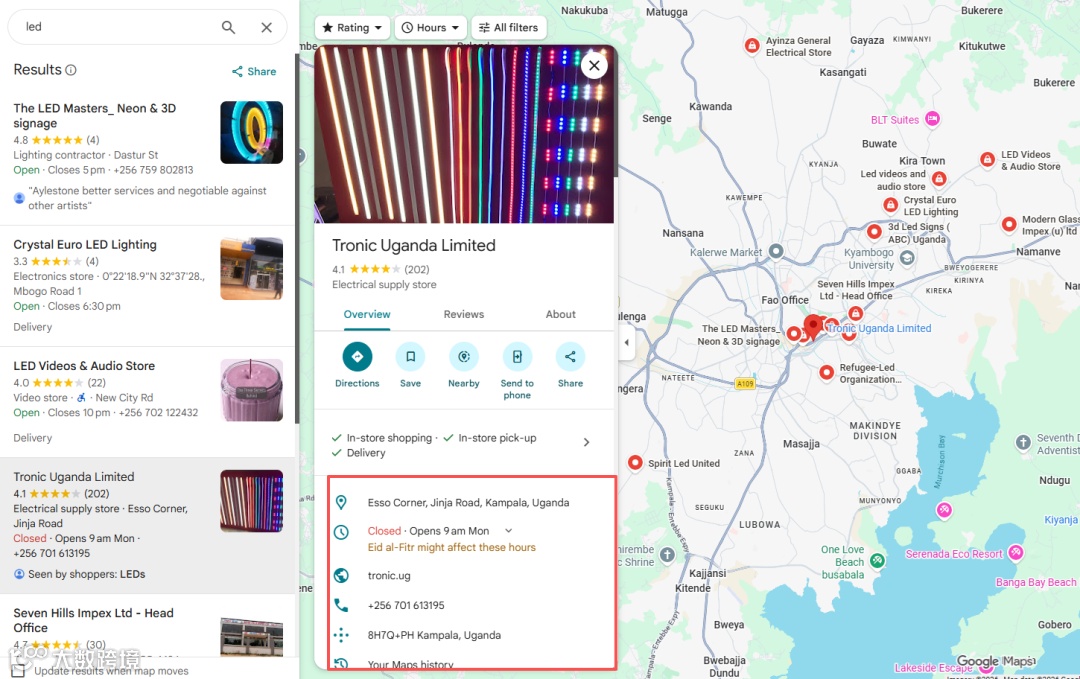1080x679 pixels.
Task: Click the clock hours icon
Action: [x=341, y=532]
